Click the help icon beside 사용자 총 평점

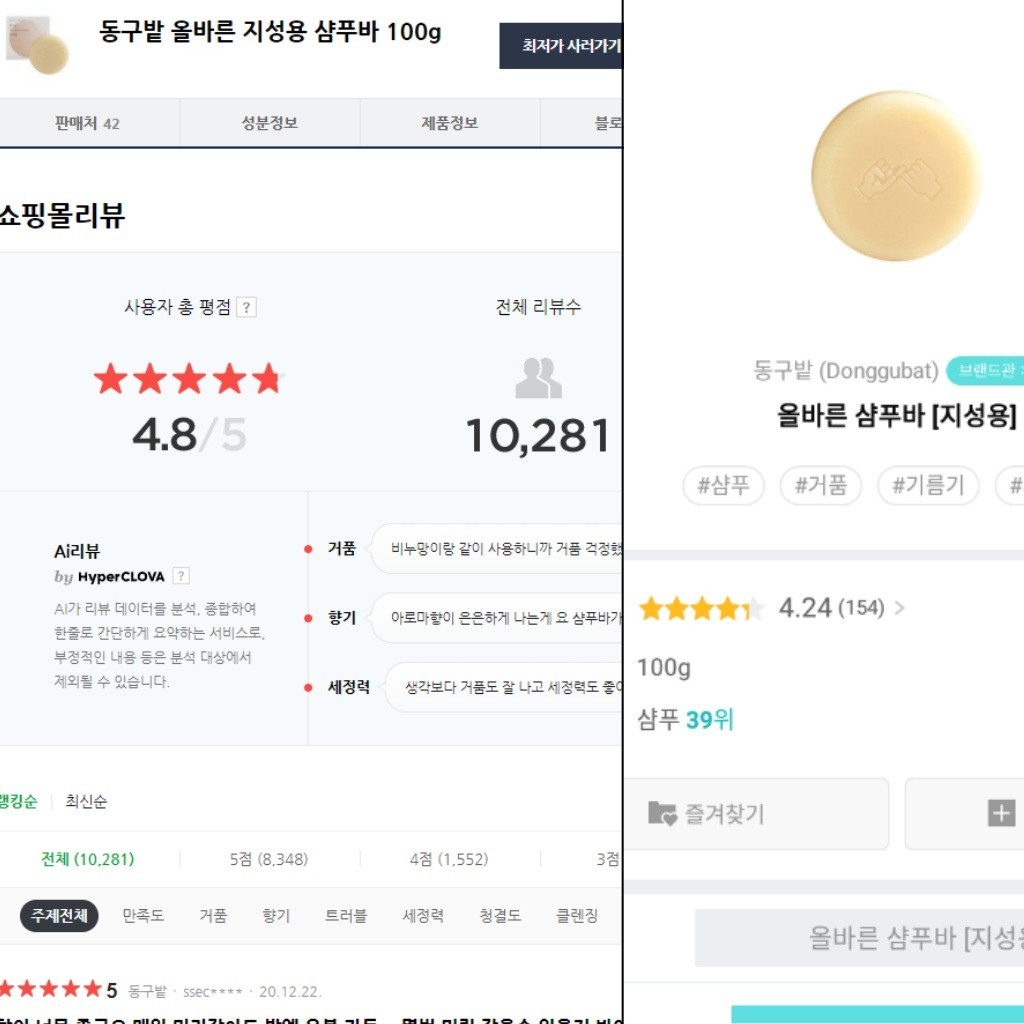(x=246, y=308)
